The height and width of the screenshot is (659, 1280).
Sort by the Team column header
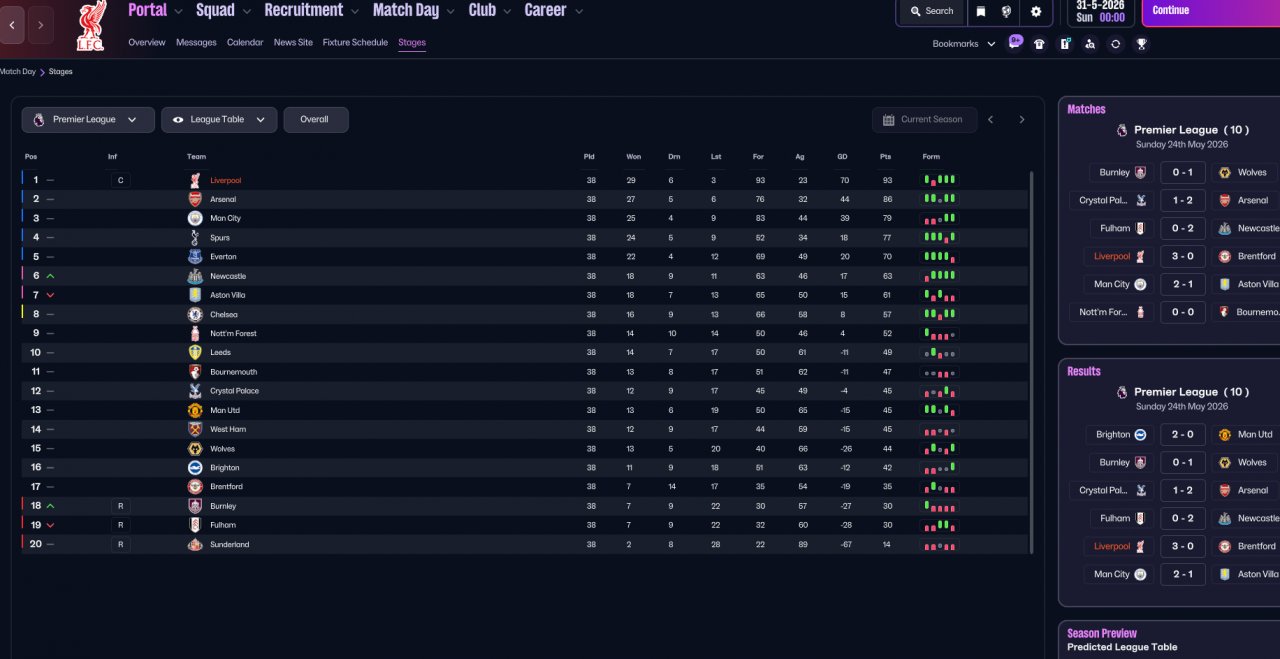pyautogui.click(x=196, y=157)
